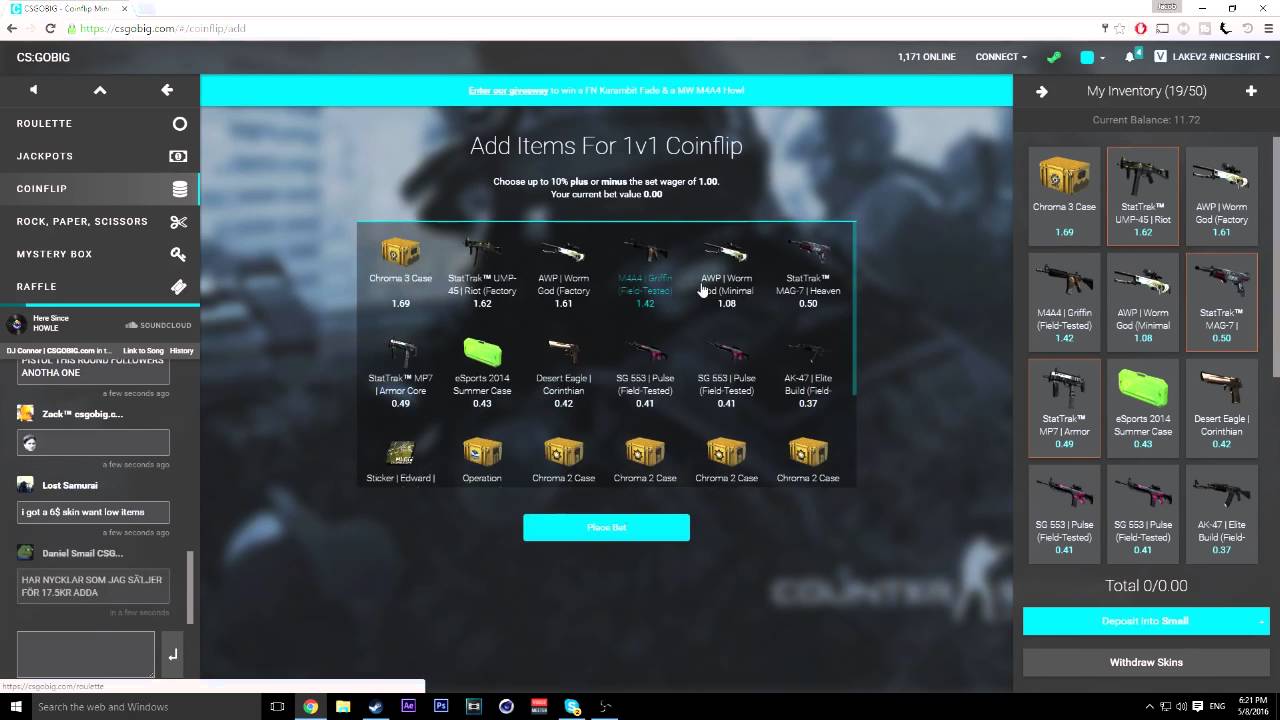The image size is (1280, 720).
Task: Click the sidebar left-arrow collapse icon
Action: [167, 90]
